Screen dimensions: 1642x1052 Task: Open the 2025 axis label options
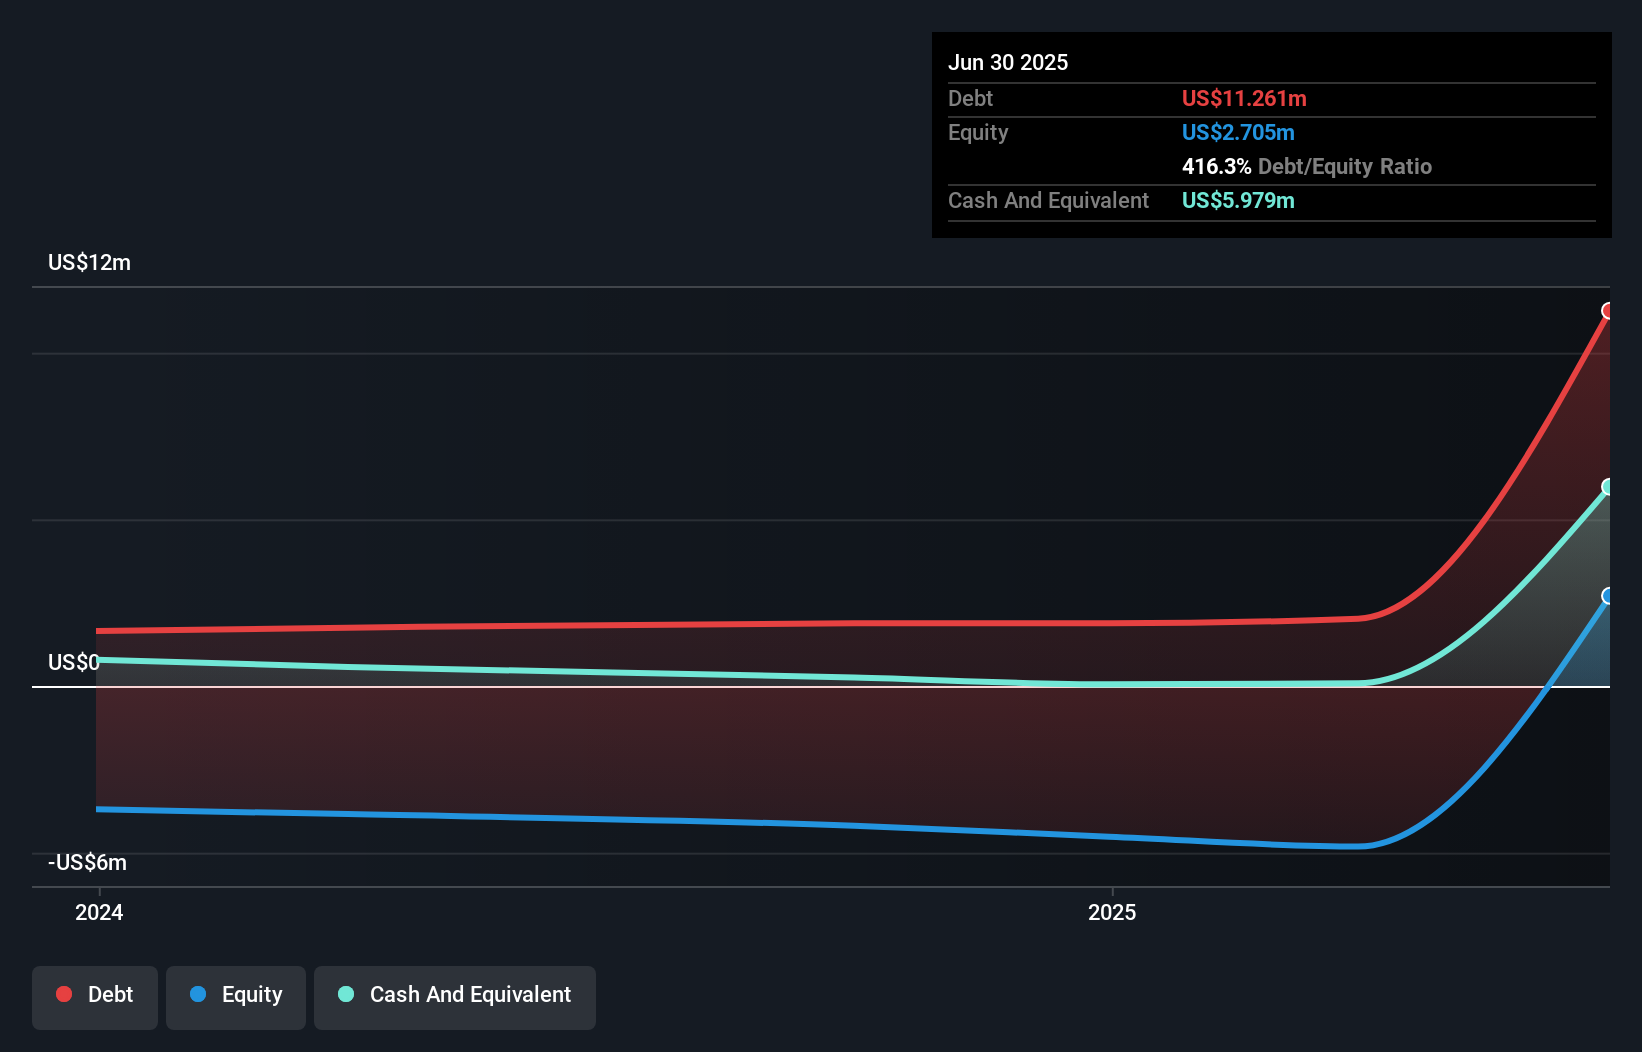coord(1111,912)
